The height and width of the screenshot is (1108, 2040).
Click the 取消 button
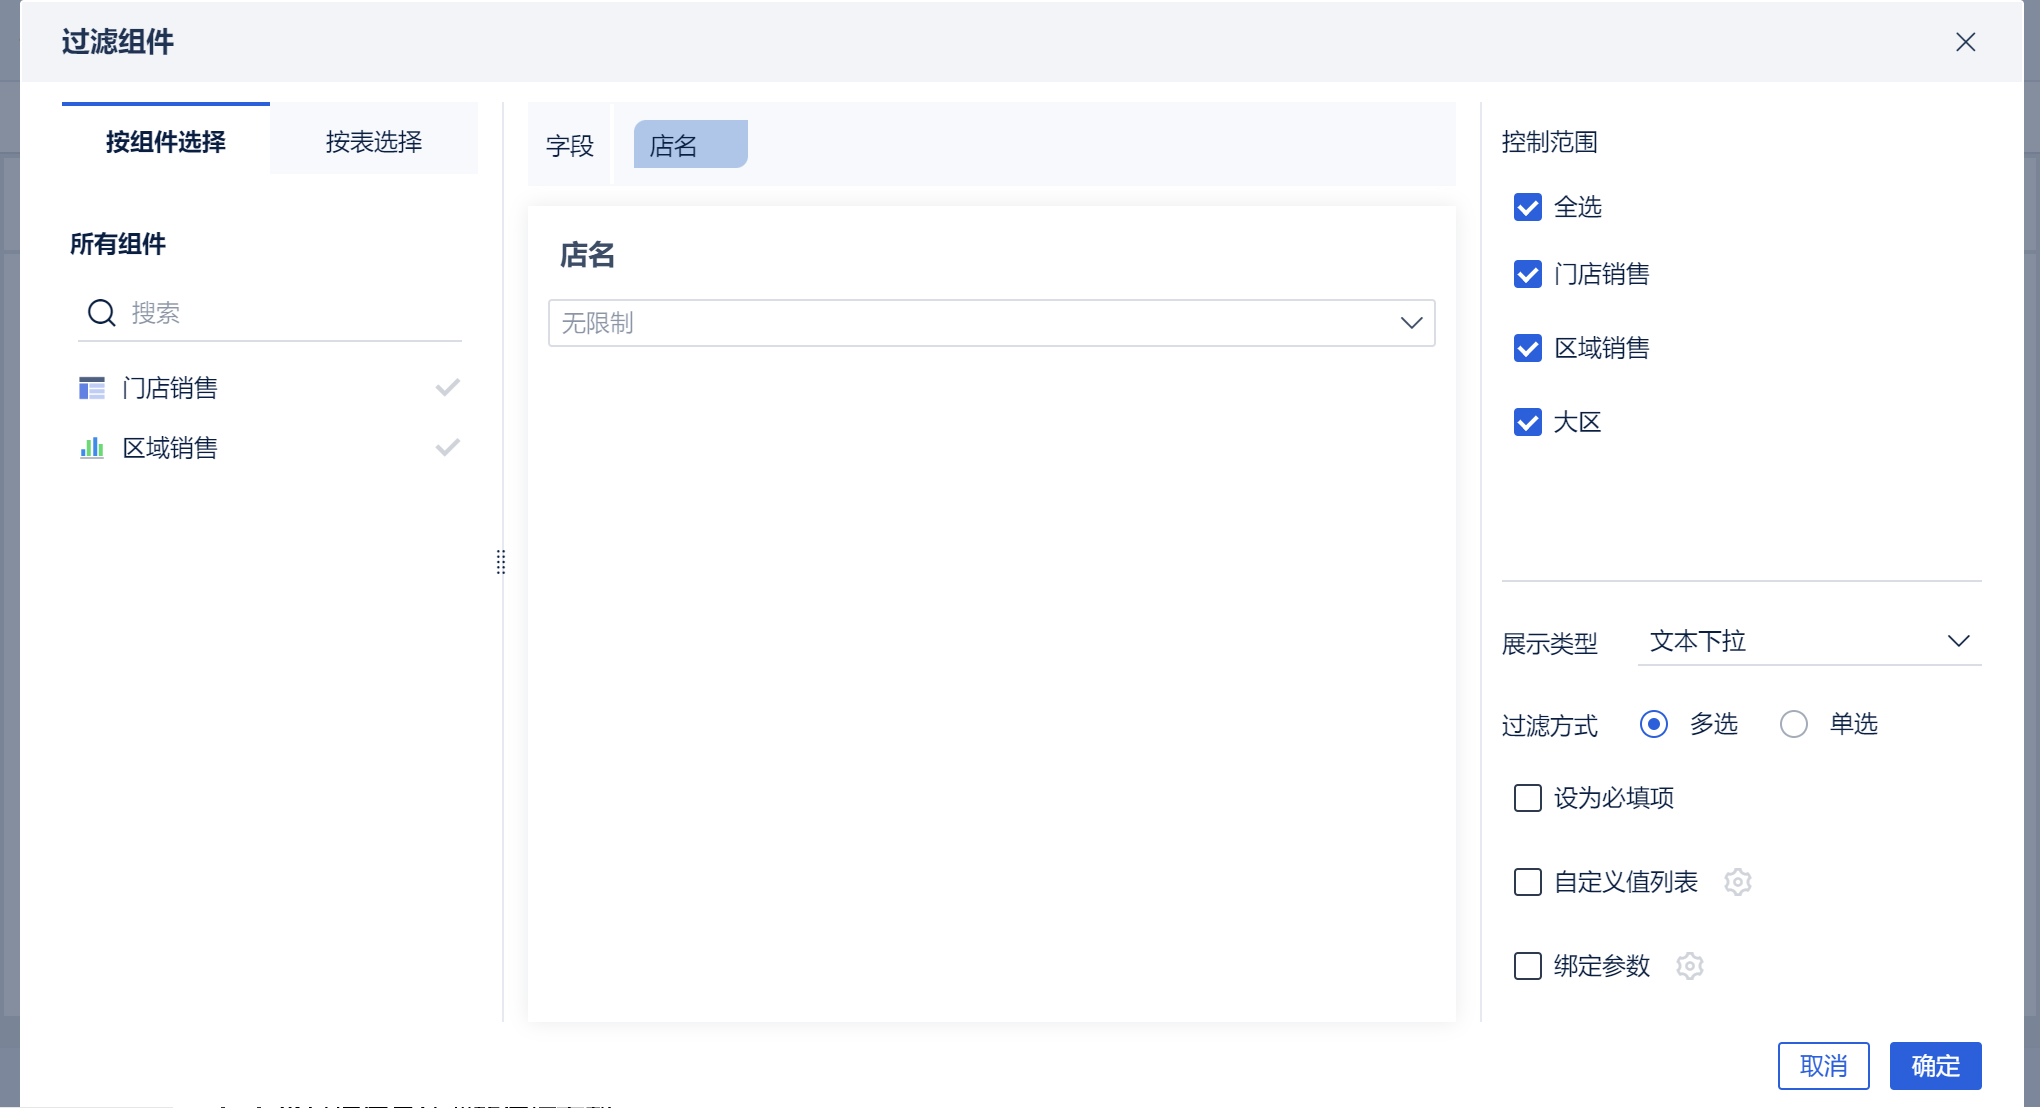point(1823,1066)
